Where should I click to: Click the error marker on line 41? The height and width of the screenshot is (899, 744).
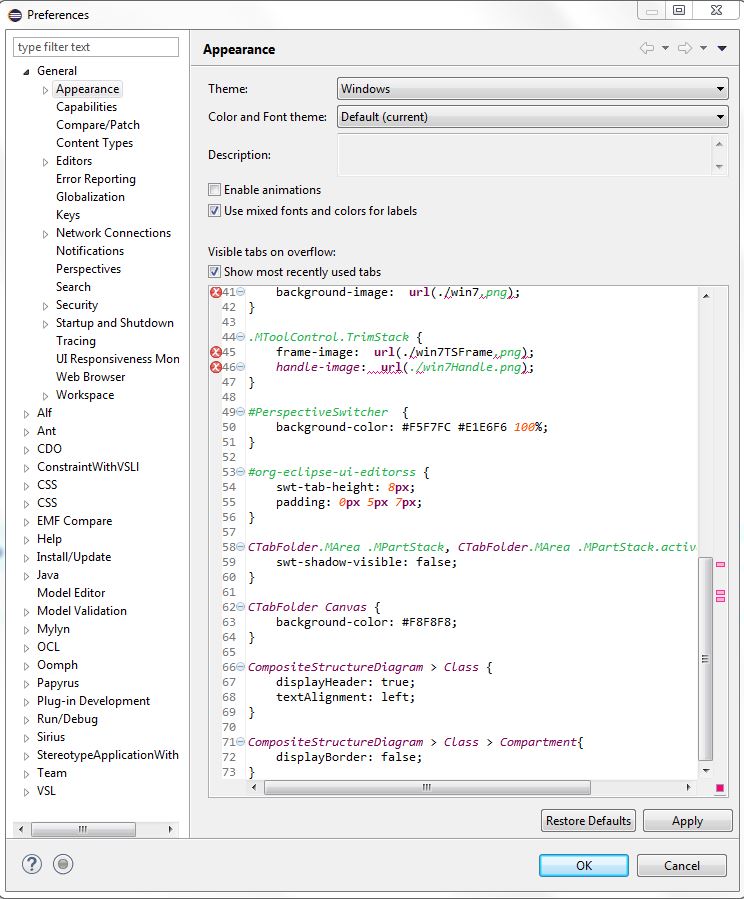(x=216, y=292)
